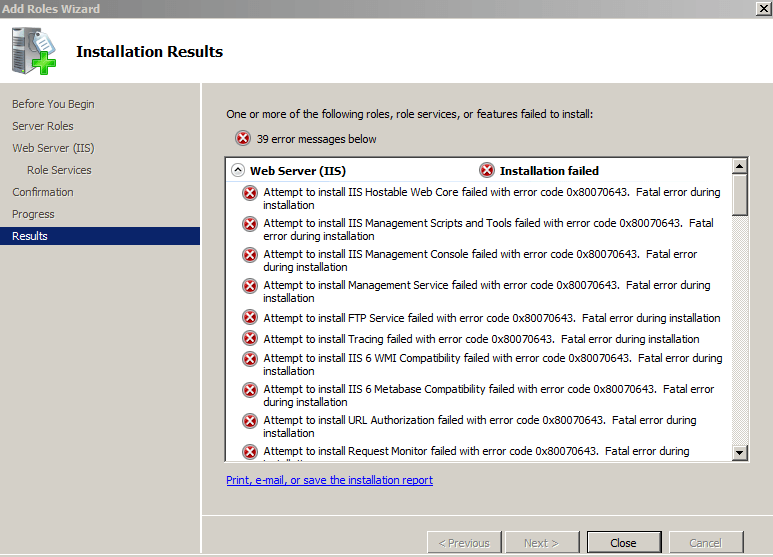Click error icon for Tracing failure

coord(250,339)
